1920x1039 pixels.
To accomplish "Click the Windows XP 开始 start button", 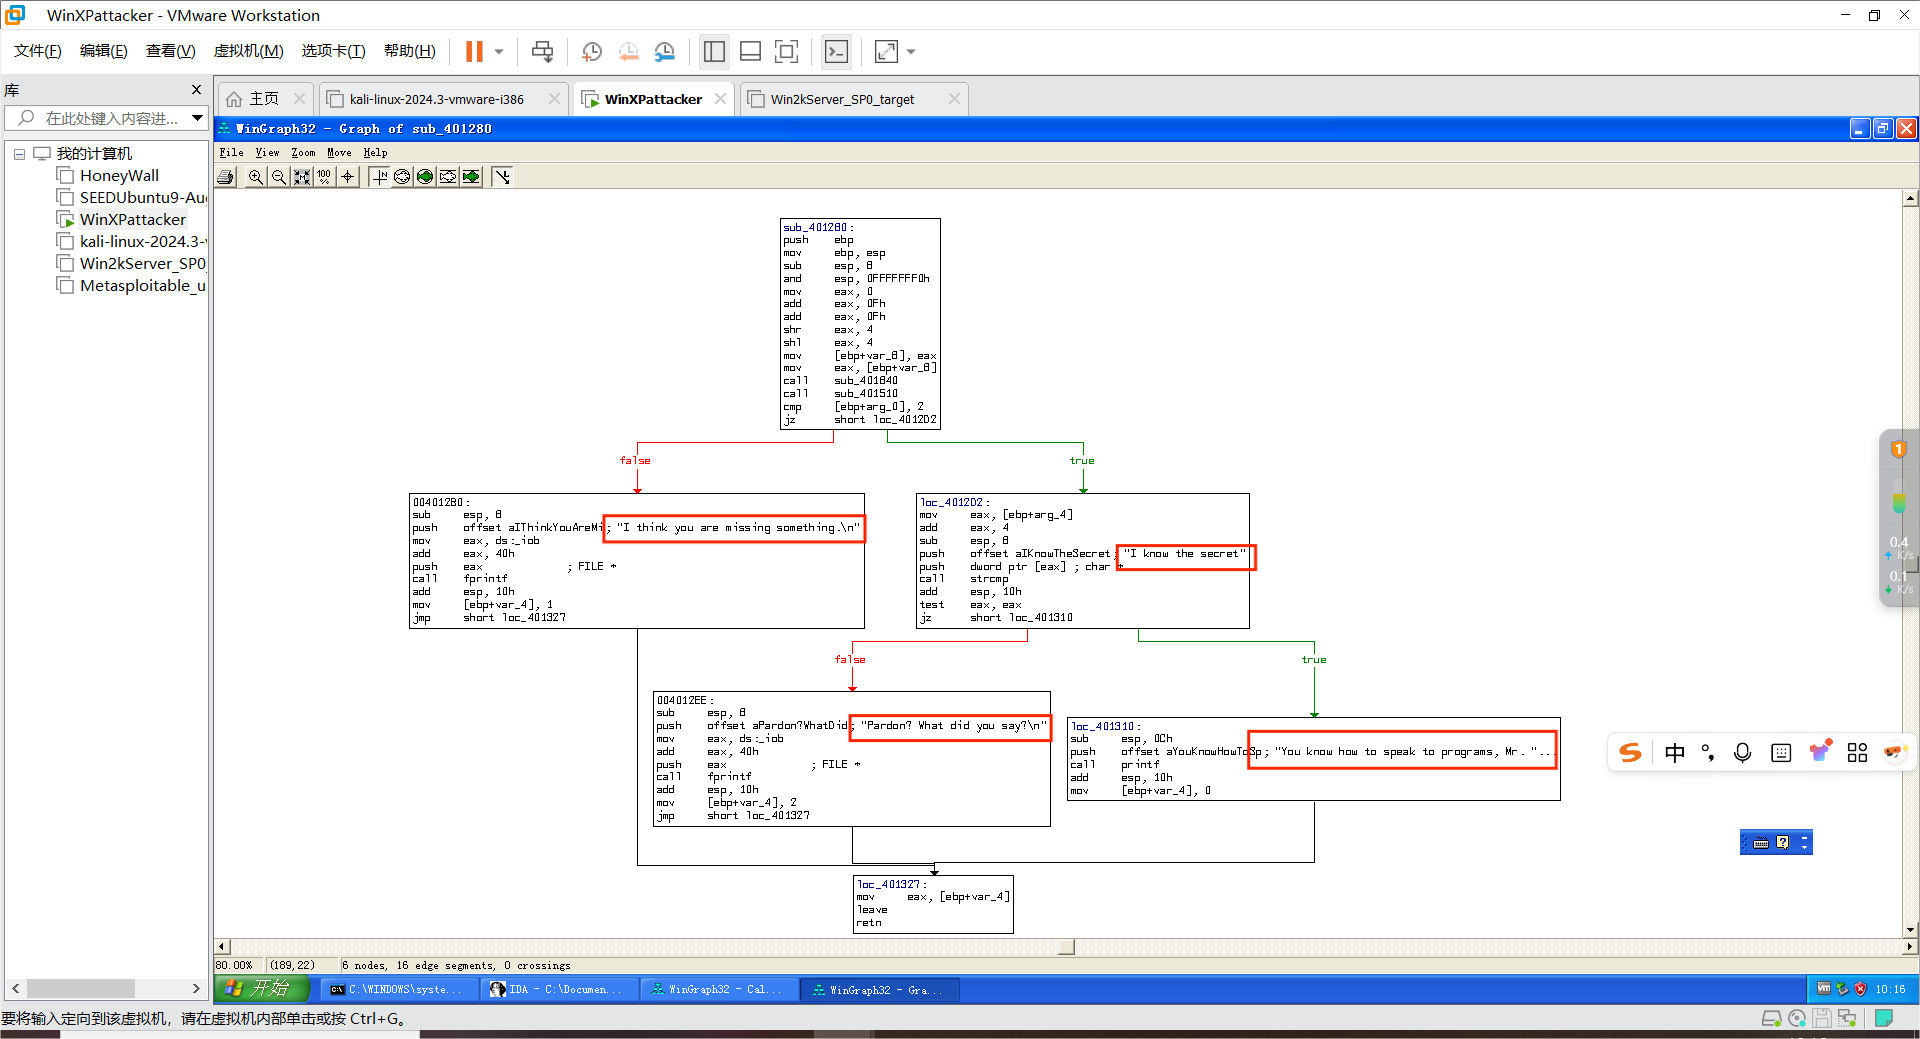I will point(258,989).
